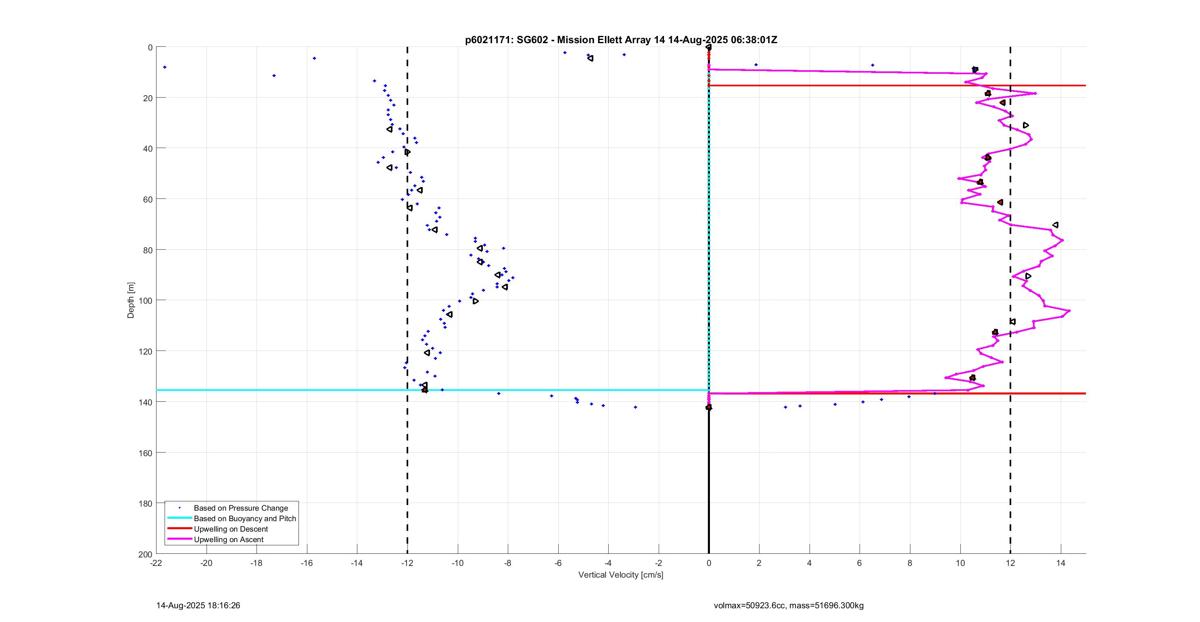Click x-axis tick label '-14'

(x=357, y=563)
